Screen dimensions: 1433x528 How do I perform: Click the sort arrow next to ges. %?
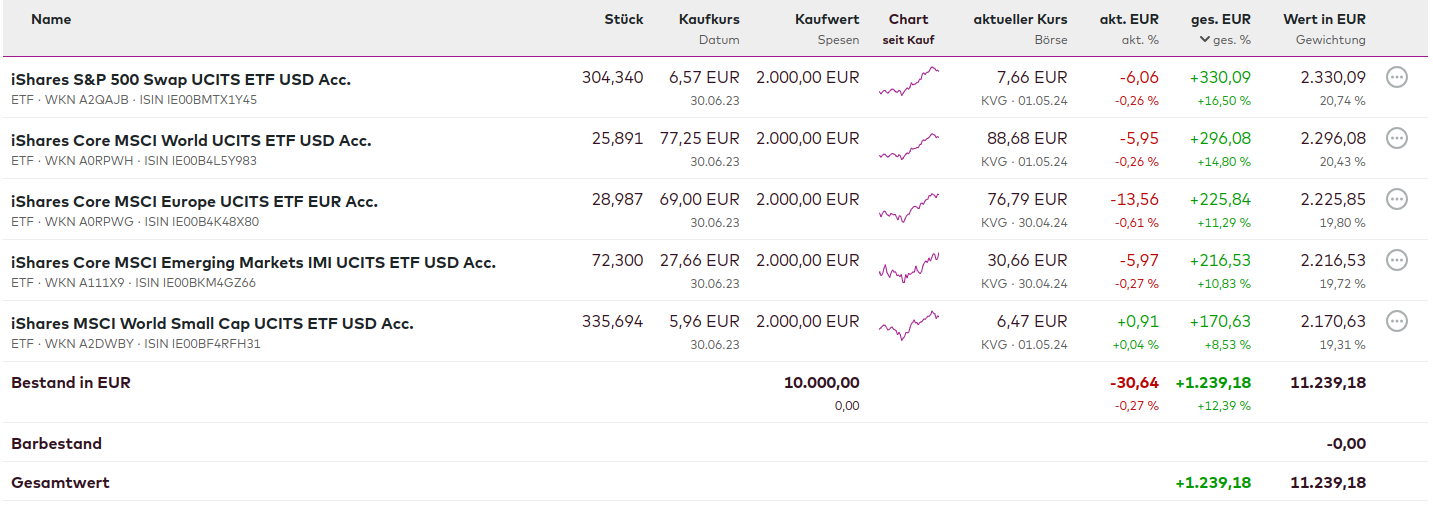pyautogui.click(x=1204, y=40)
